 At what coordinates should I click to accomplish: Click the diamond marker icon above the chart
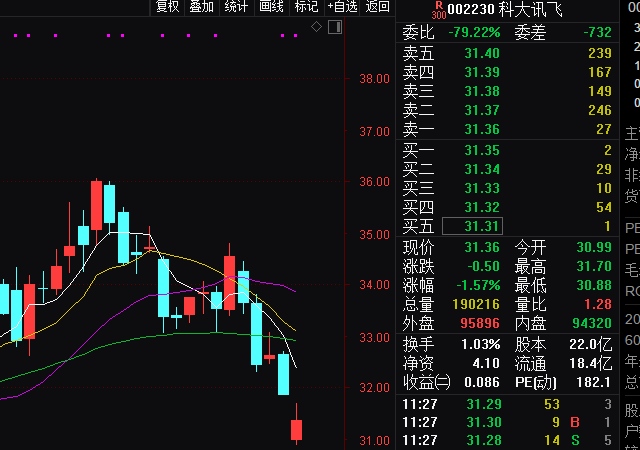pos(317,27)
